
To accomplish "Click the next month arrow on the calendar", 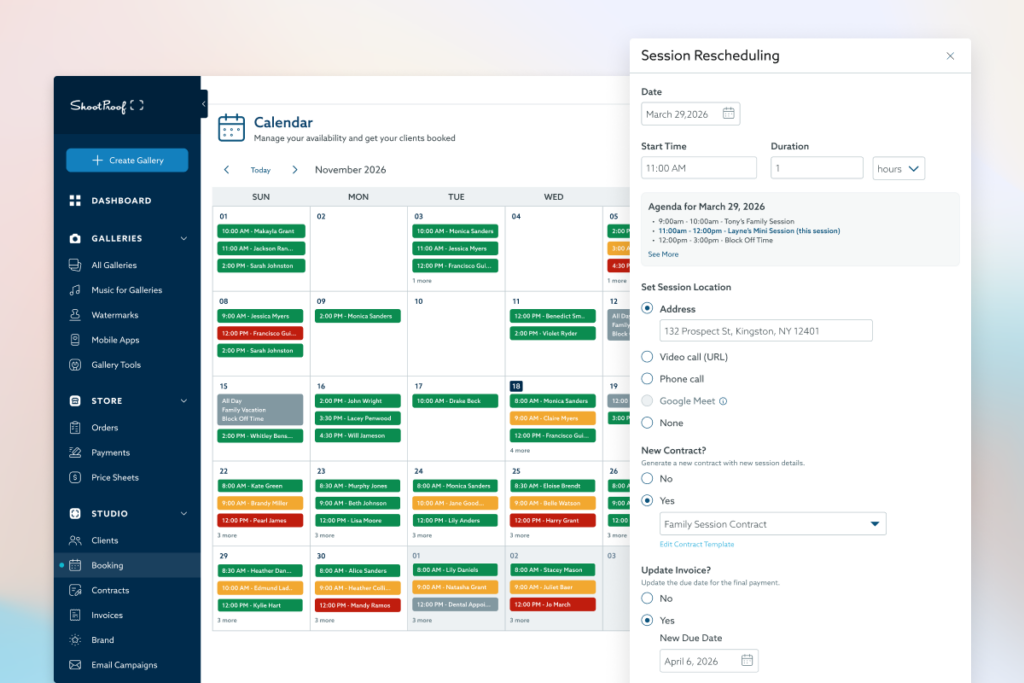I will point(294,169).
